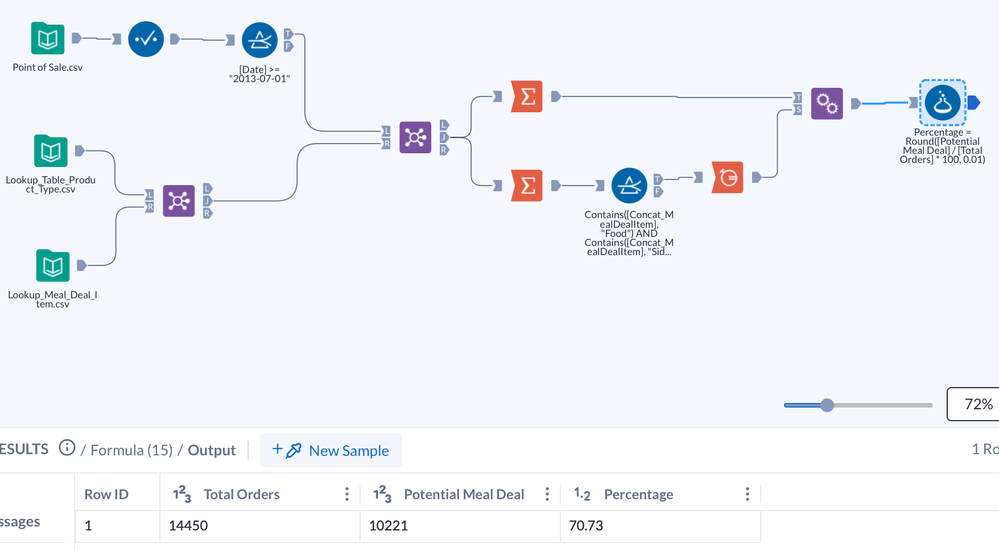Screen dimensions: 999x550
Task: Click the central Join tool icon
Action: click(x=415, y=137)
